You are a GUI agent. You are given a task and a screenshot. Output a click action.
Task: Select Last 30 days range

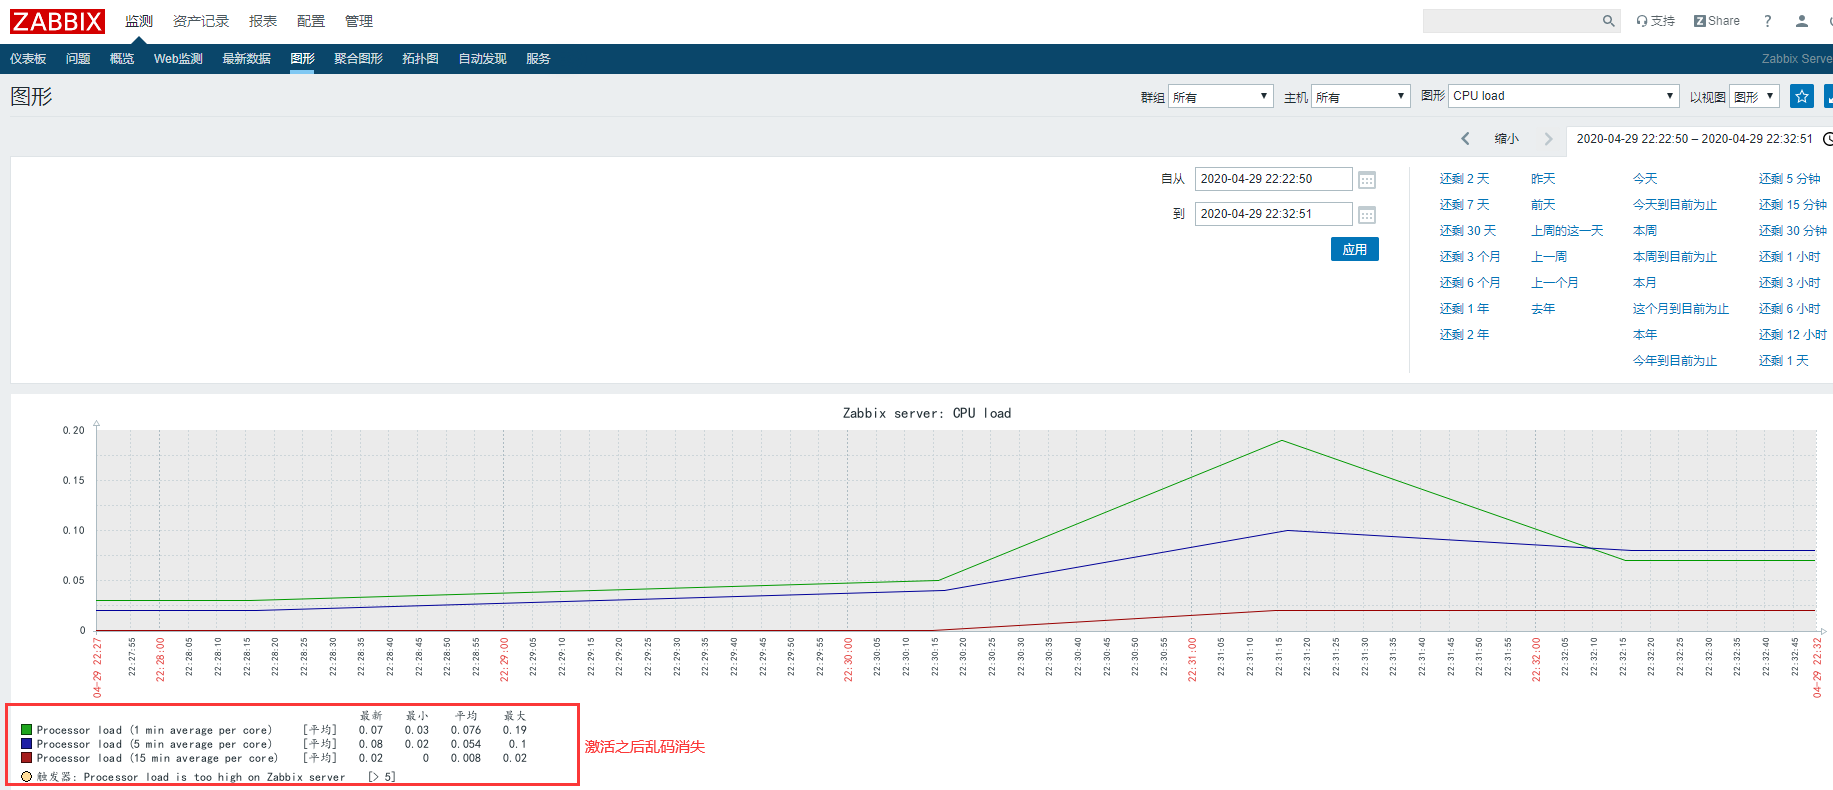pos(1468,231)
